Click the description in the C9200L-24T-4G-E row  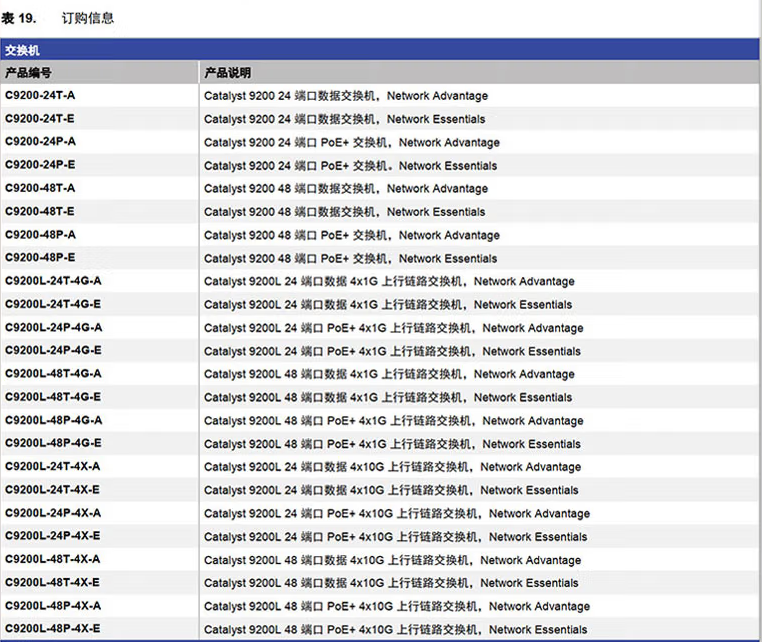(x=388, y=305)
